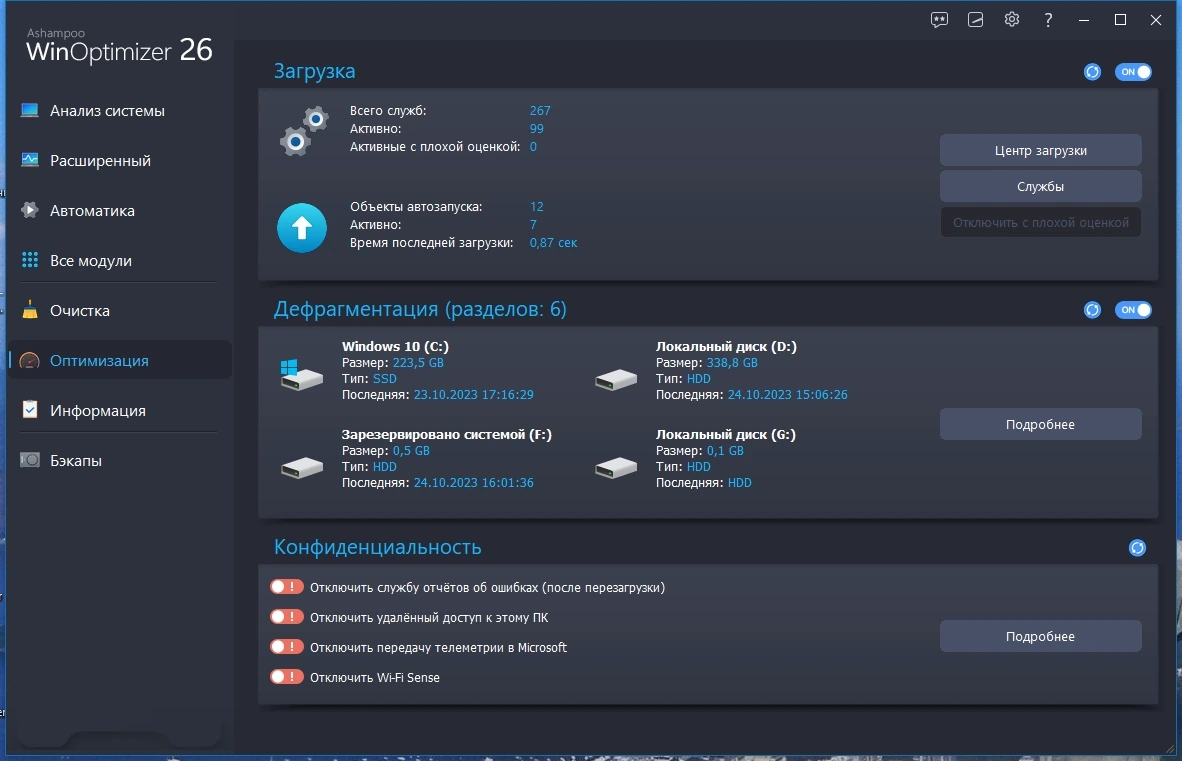The image size is (1182, 761).
Task: Click Локальный диск (D:) title
Action: pyautogui.click(x=726, y=346)
